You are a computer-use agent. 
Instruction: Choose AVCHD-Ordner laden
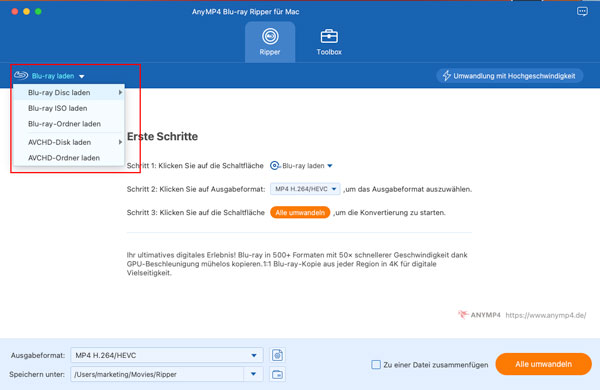[x=69, y=158]
